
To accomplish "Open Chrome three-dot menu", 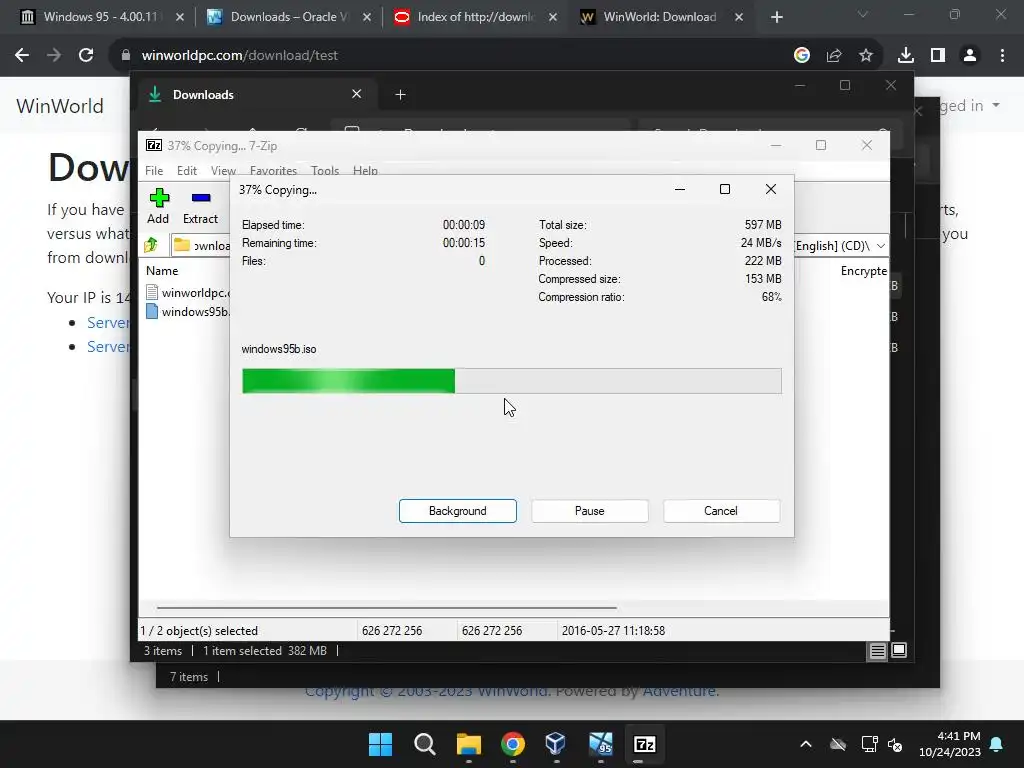I will pyautogui.click(x=1002, y=56).
